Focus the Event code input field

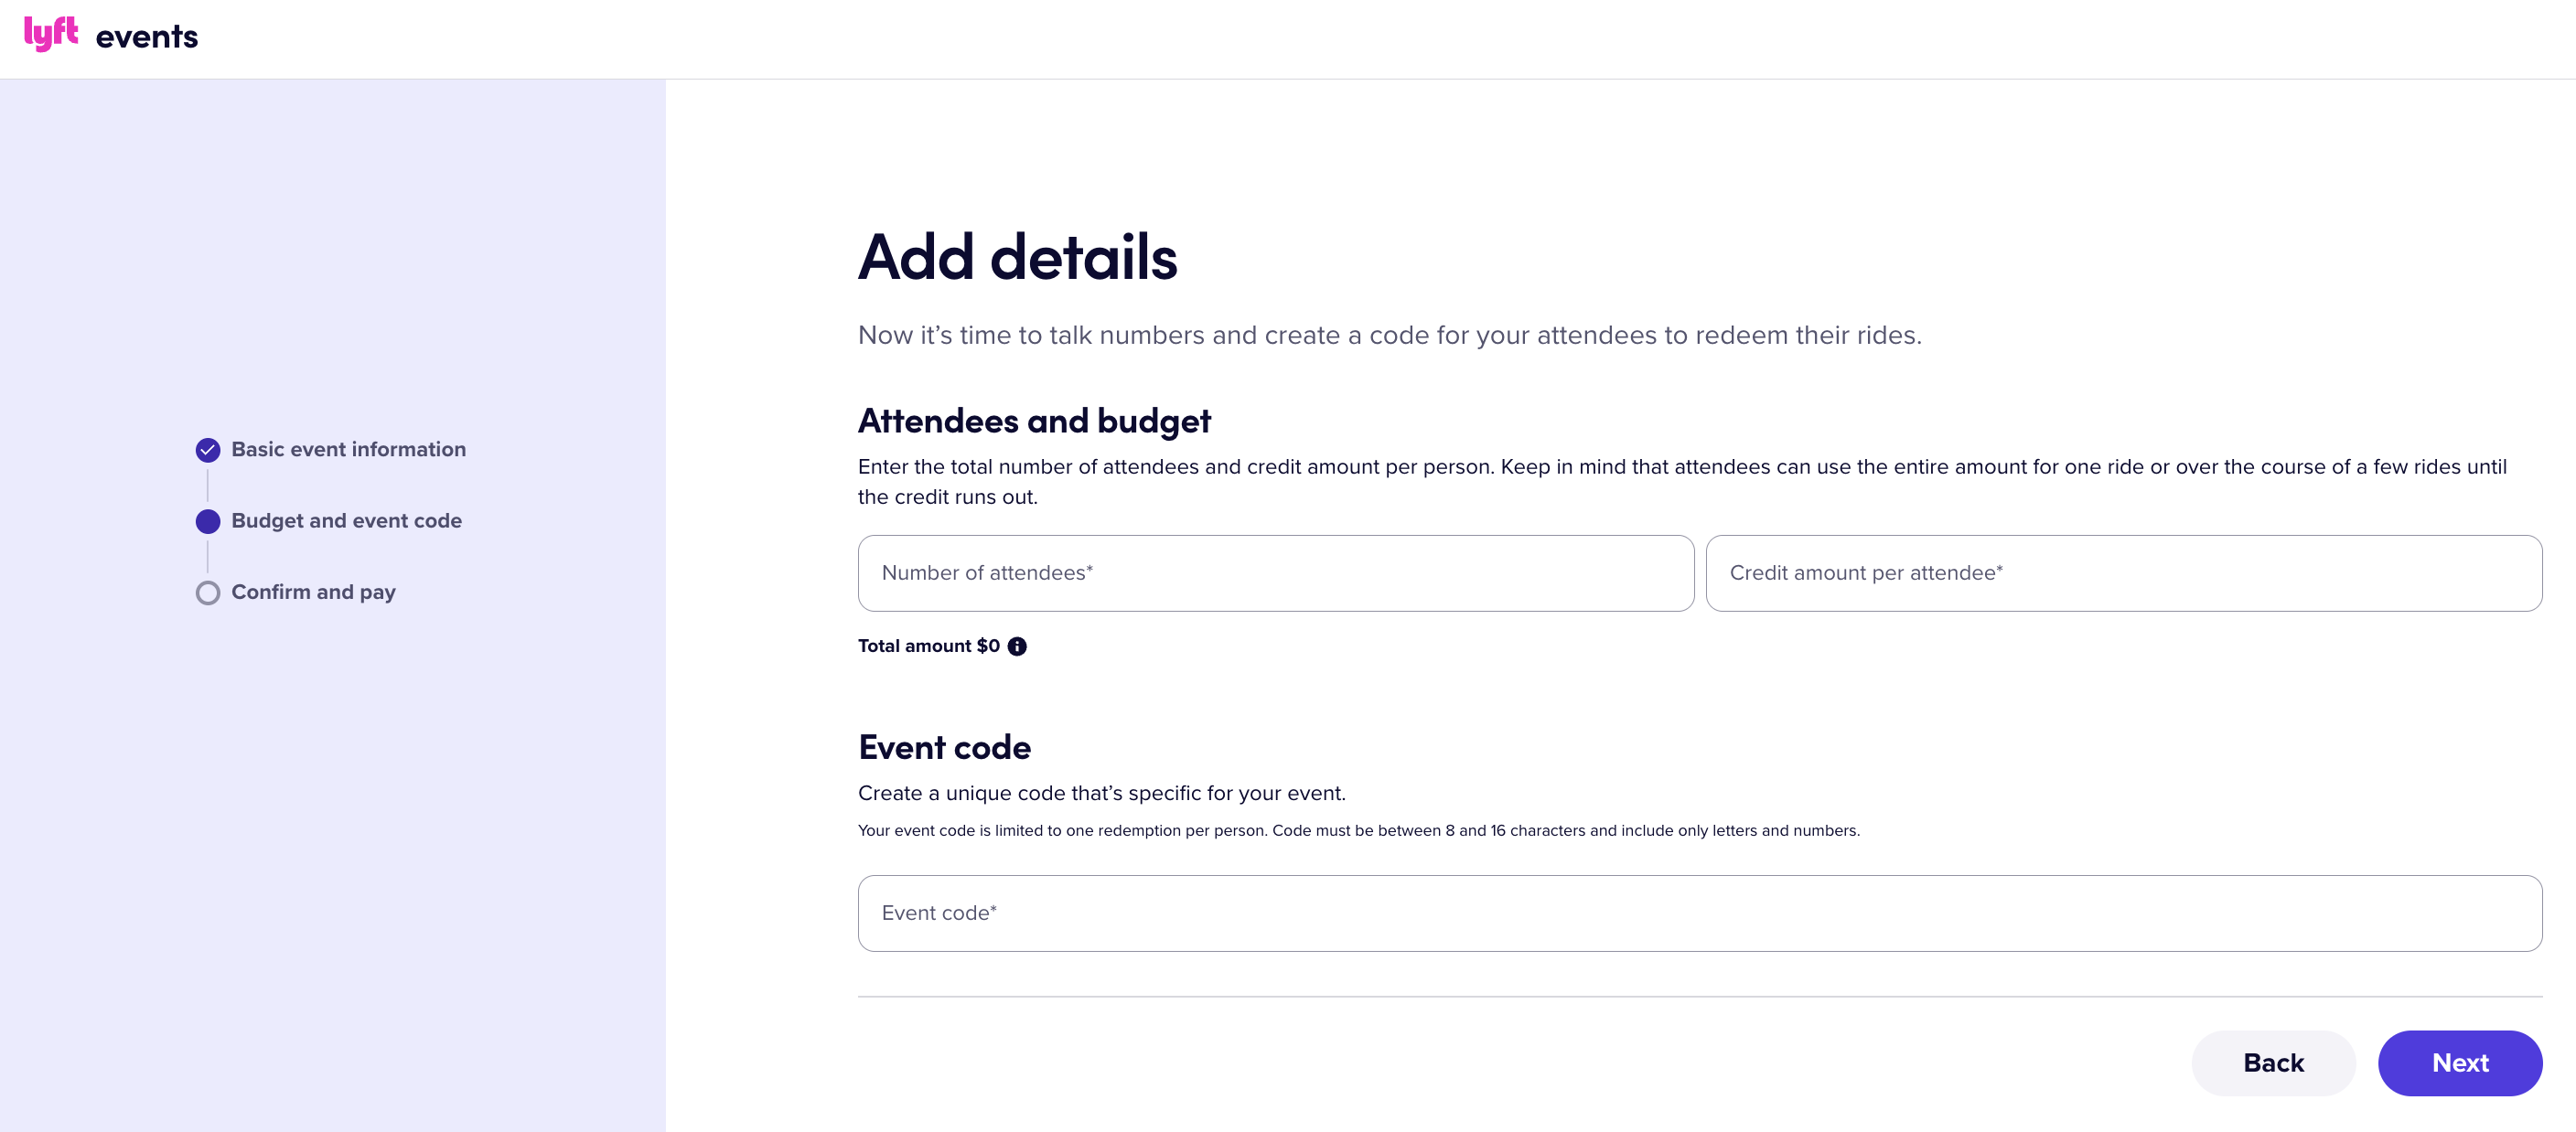1699,913
